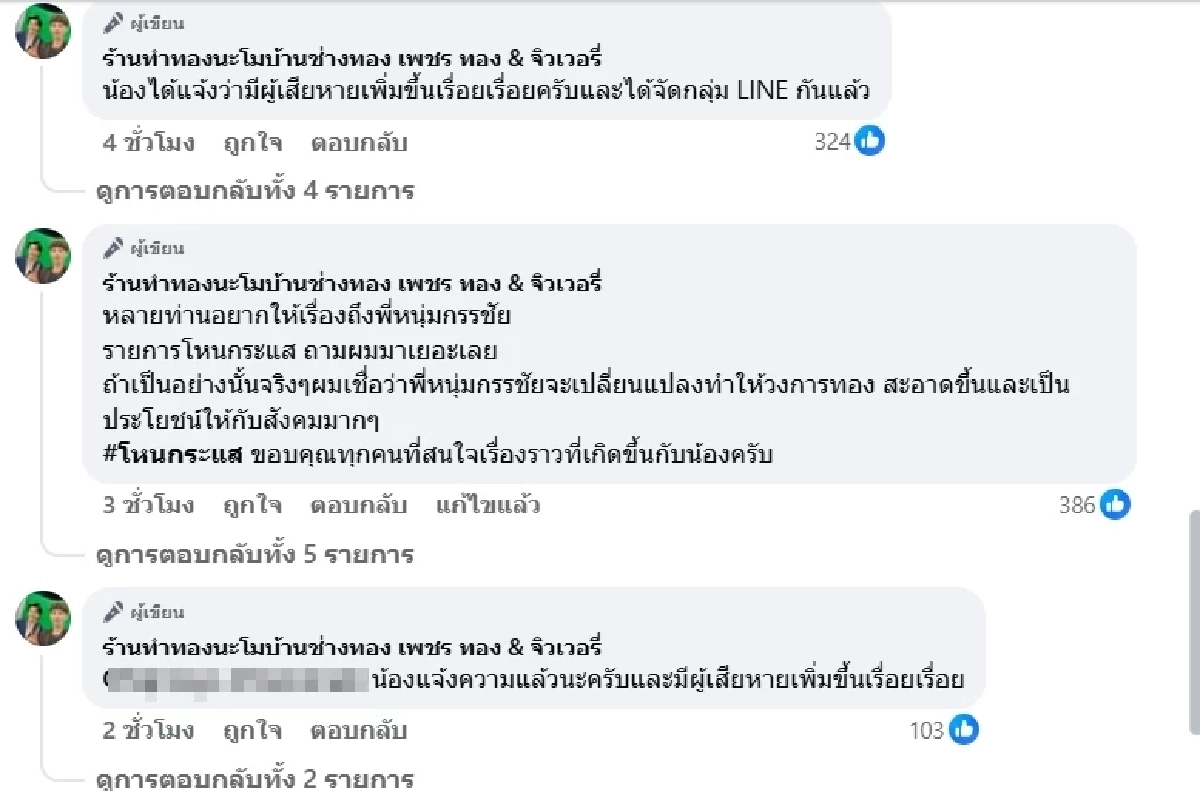Image resolution: width=1200 pixels, height=791 pixels.
Task: Expand replies via 'ดูการตอบกลับทั้ง 2 รายการ'
Action: (255, 779)
